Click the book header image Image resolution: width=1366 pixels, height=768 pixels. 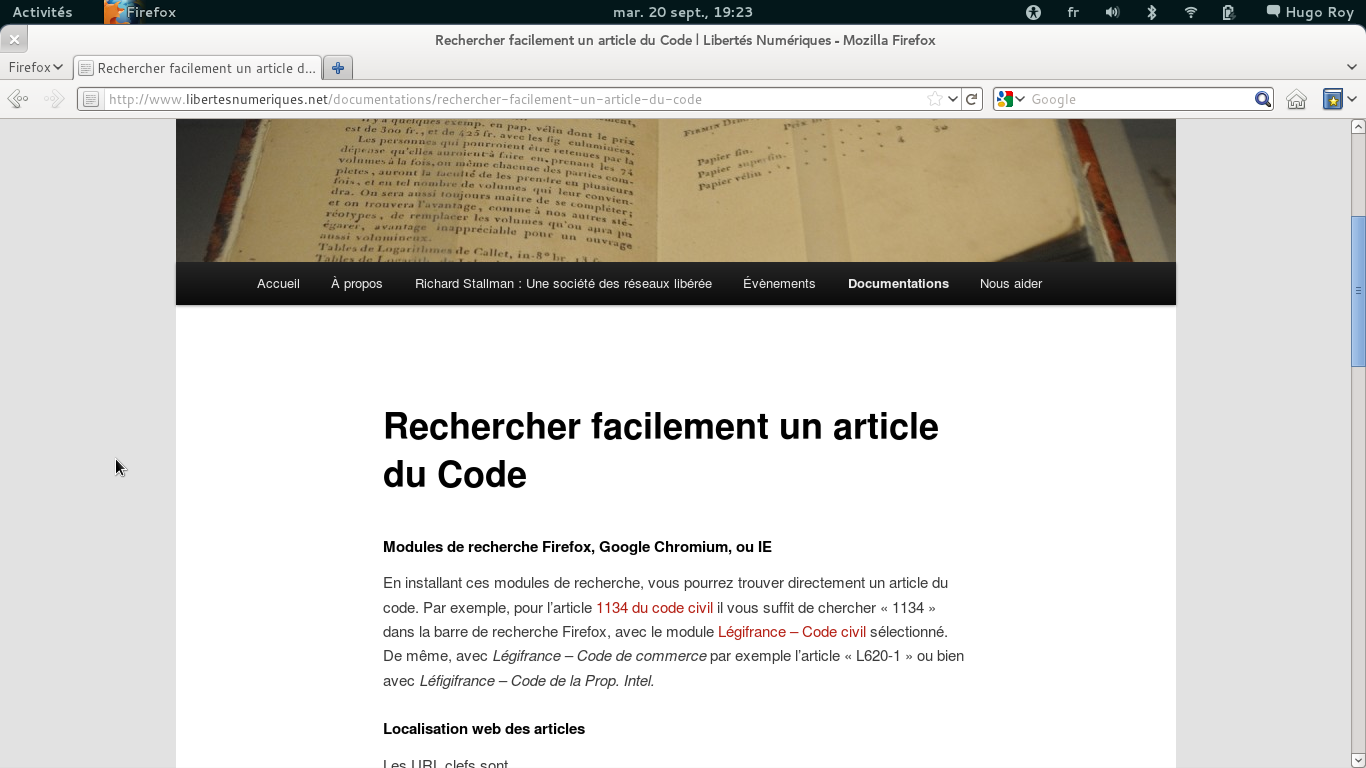coord(676,190)
